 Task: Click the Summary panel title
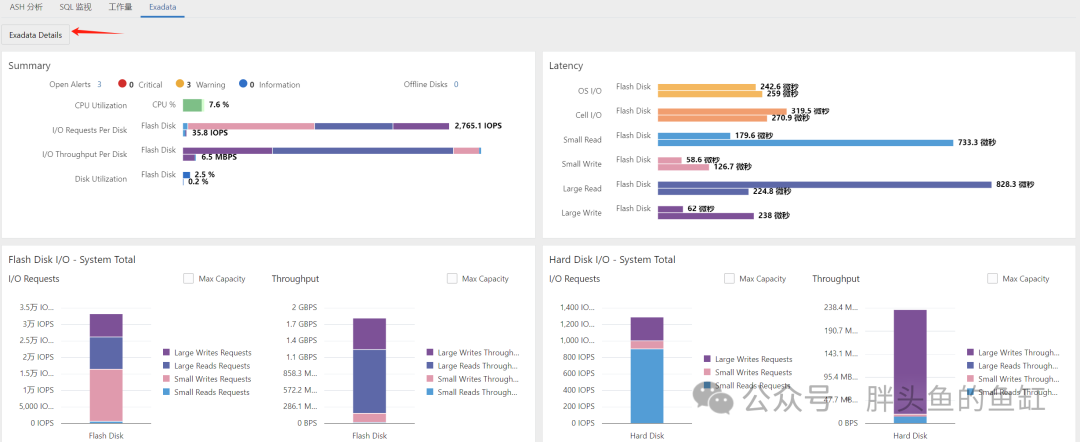click(x=29, y=65)
